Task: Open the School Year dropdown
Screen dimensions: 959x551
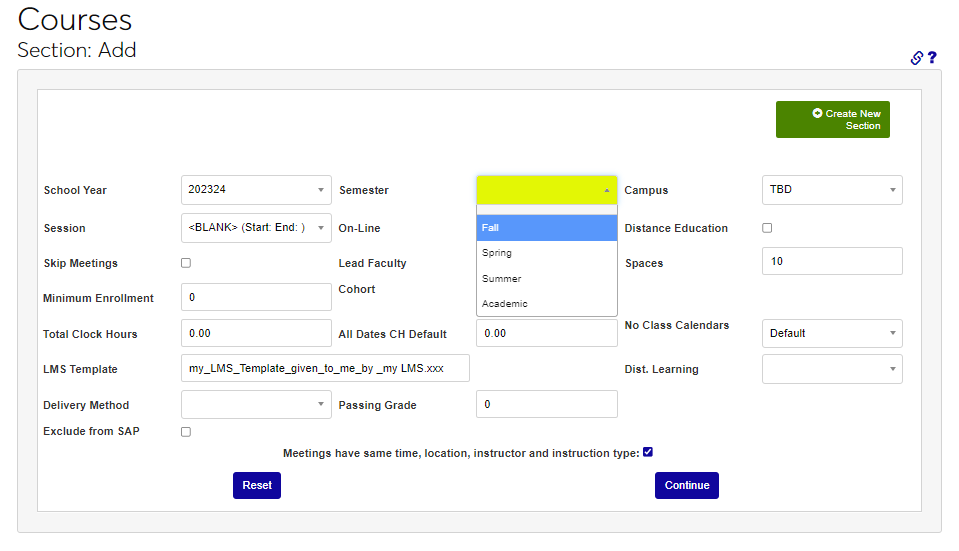Action: 256,190
